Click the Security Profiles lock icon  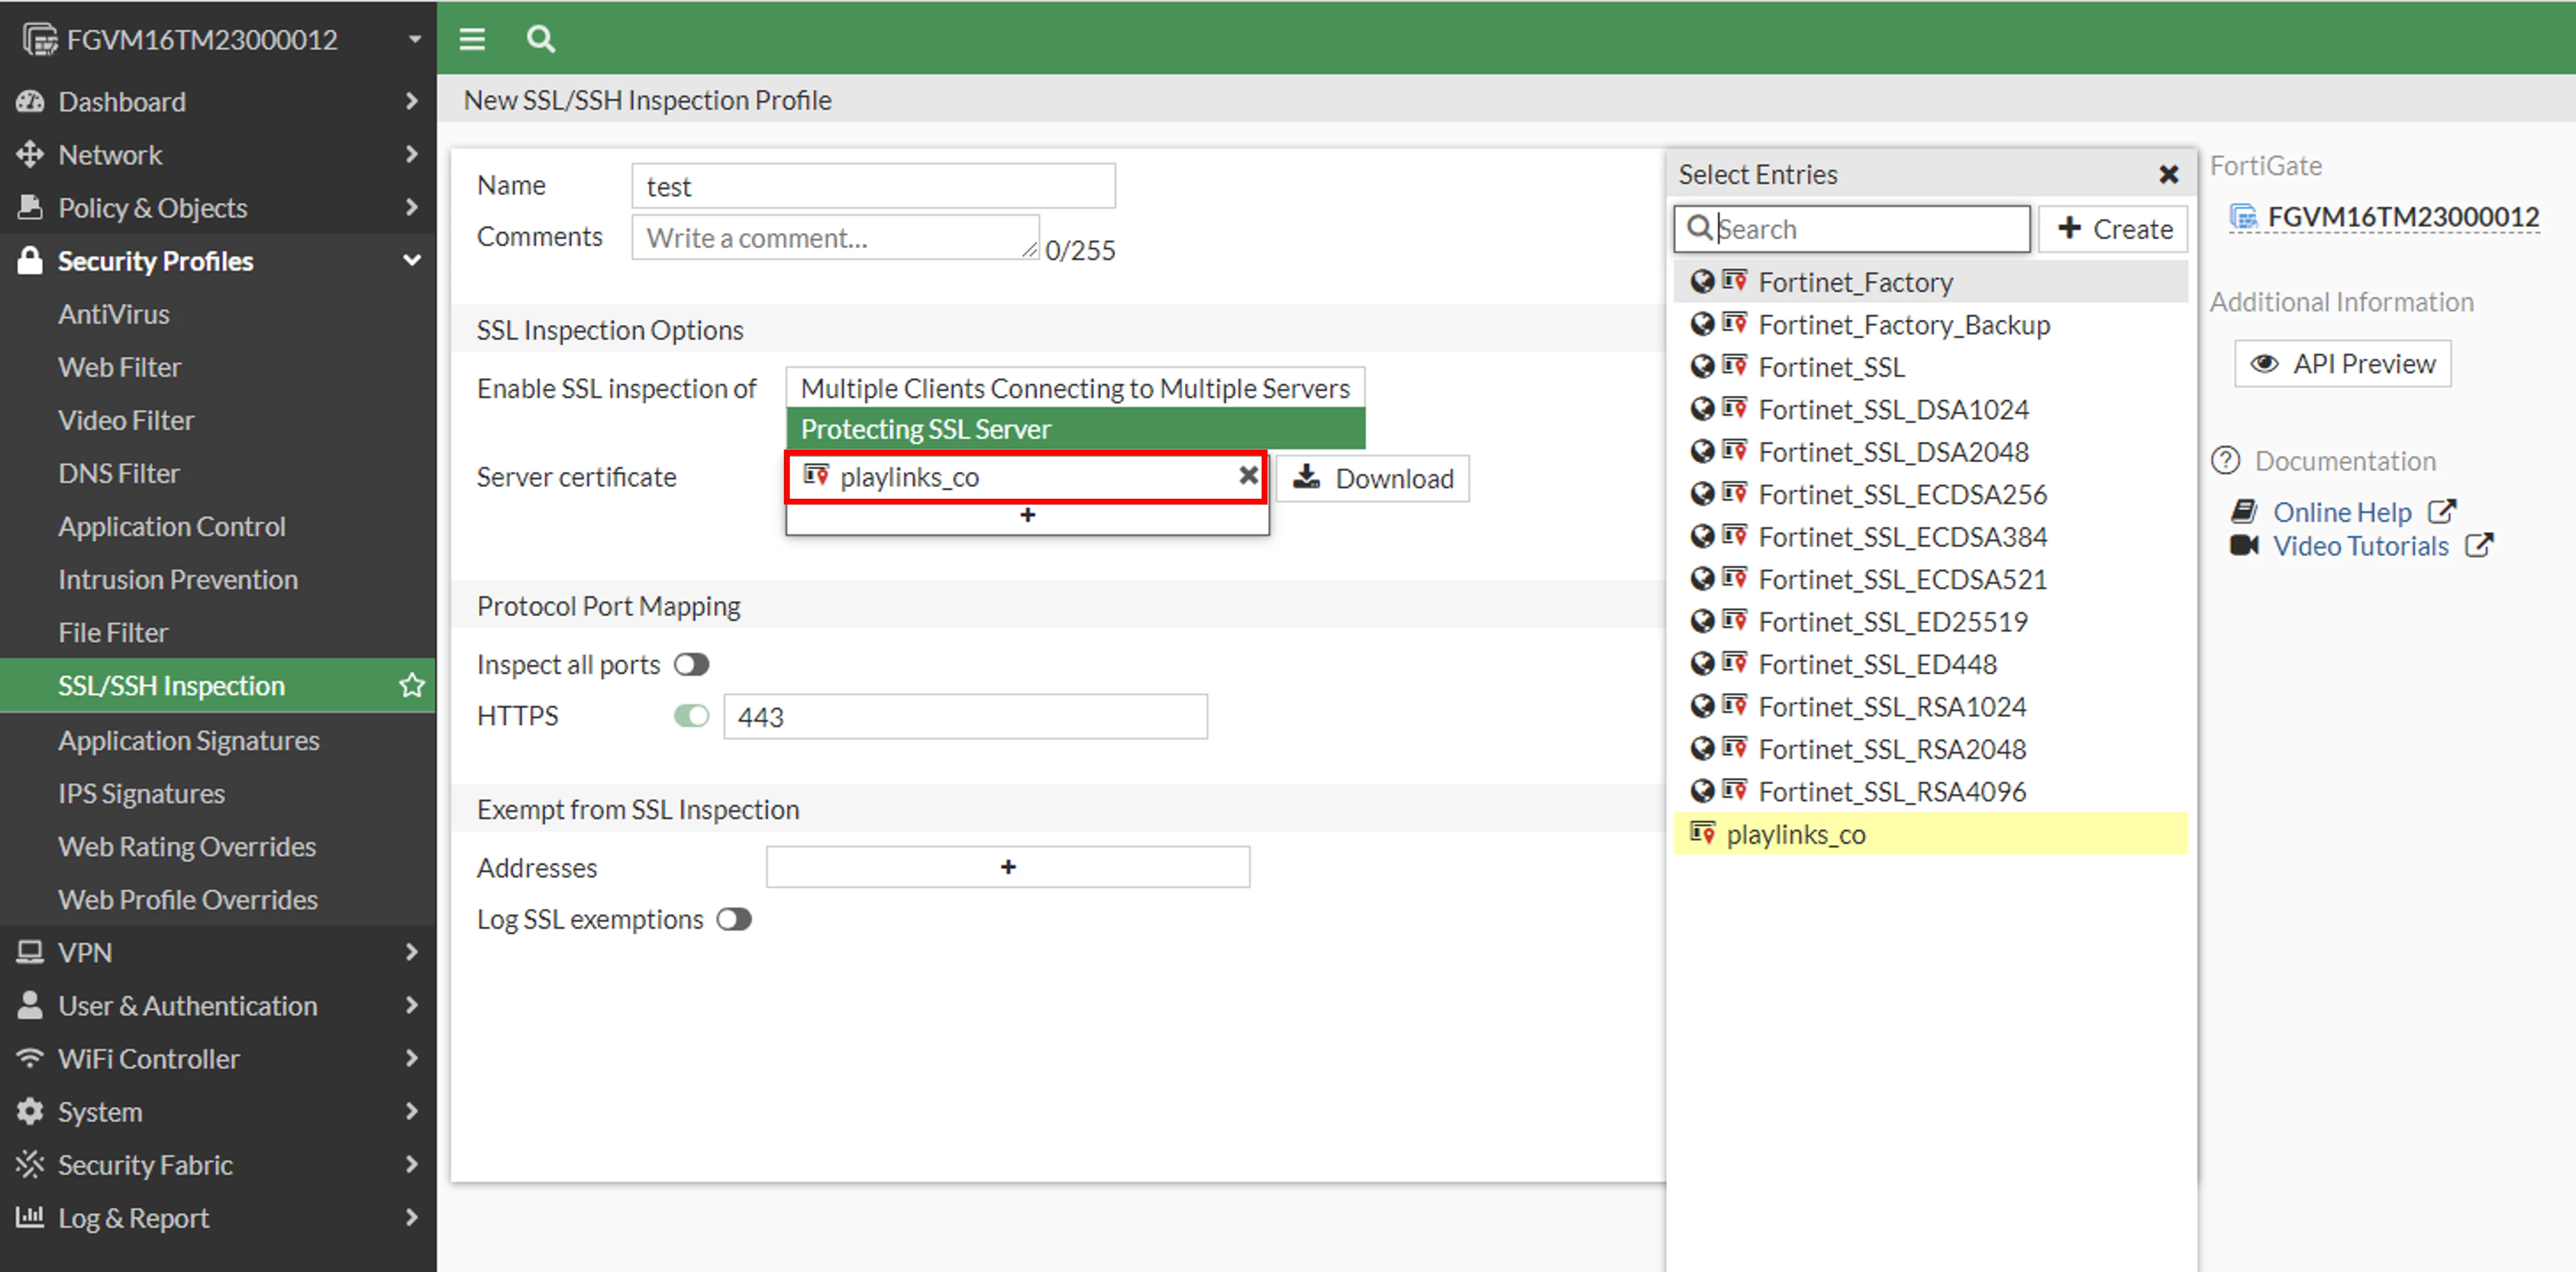30,260
